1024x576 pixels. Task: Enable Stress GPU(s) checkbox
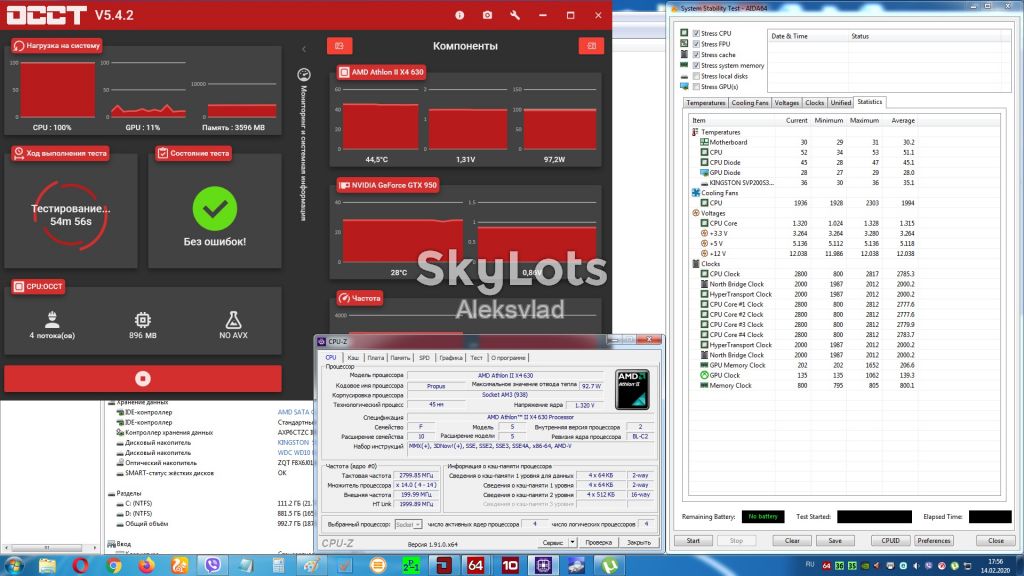pyautogui.click(x=696, y=86)
